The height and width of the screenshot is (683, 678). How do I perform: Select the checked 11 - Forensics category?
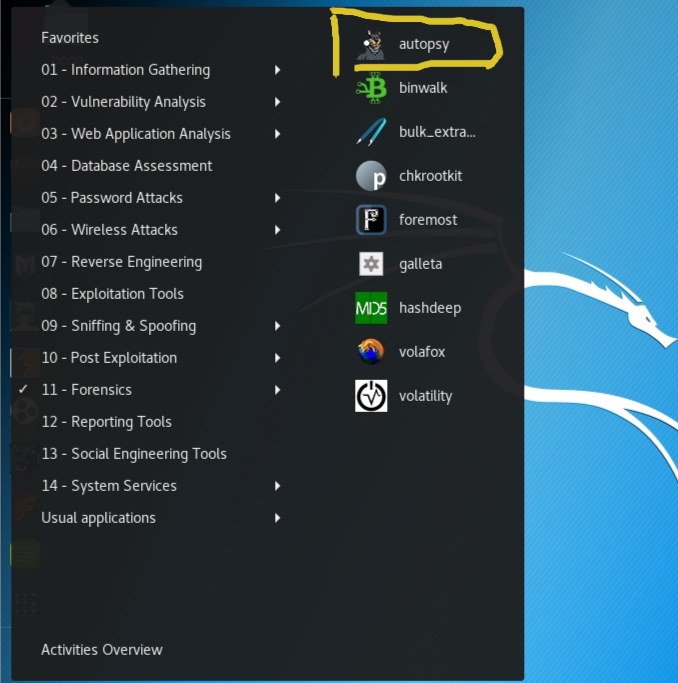87,390
